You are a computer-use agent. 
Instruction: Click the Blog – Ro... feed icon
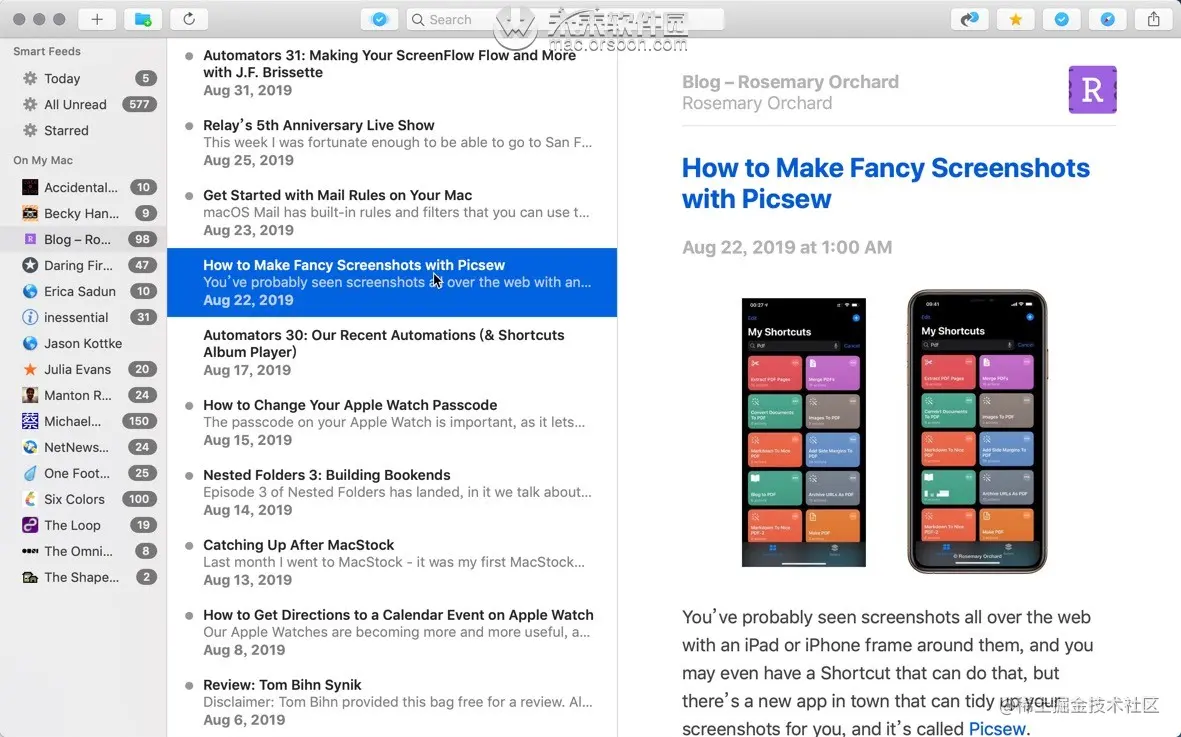pos(30,239)
